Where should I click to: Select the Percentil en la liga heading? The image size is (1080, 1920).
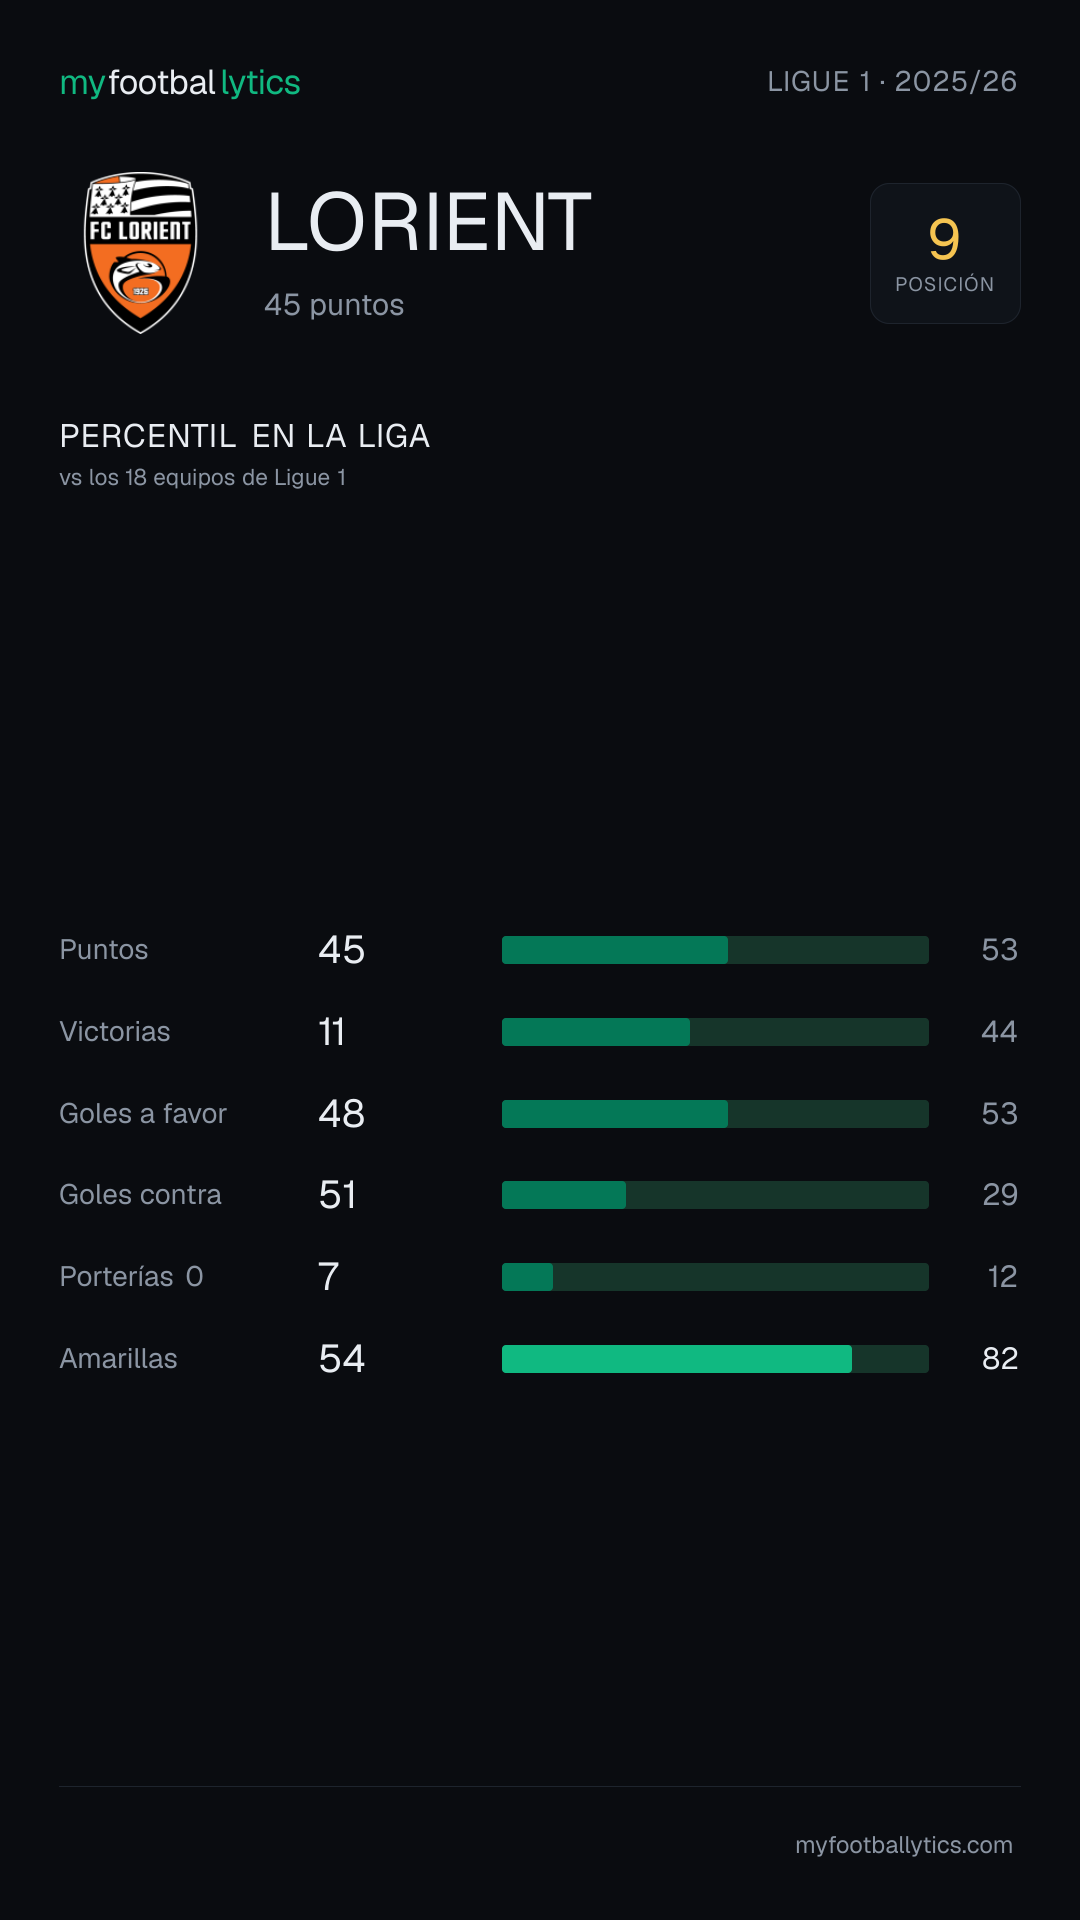click(x=245, y=436)
